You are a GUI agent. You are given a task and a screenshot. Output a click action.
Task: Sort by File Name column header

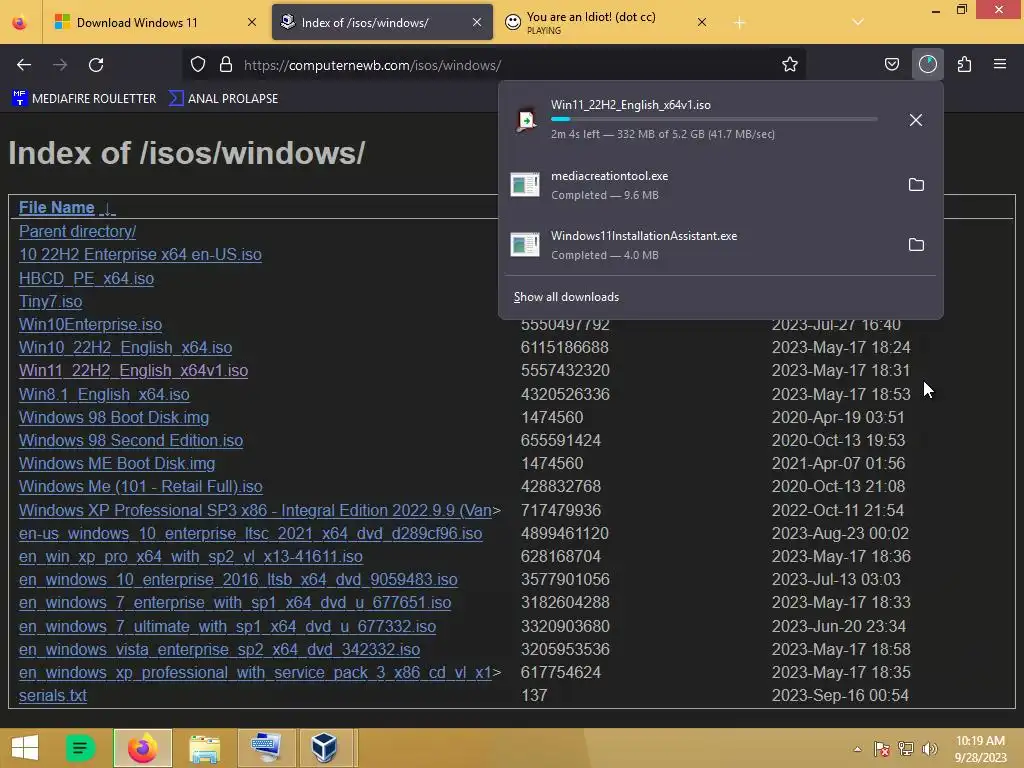click(57, 208)
